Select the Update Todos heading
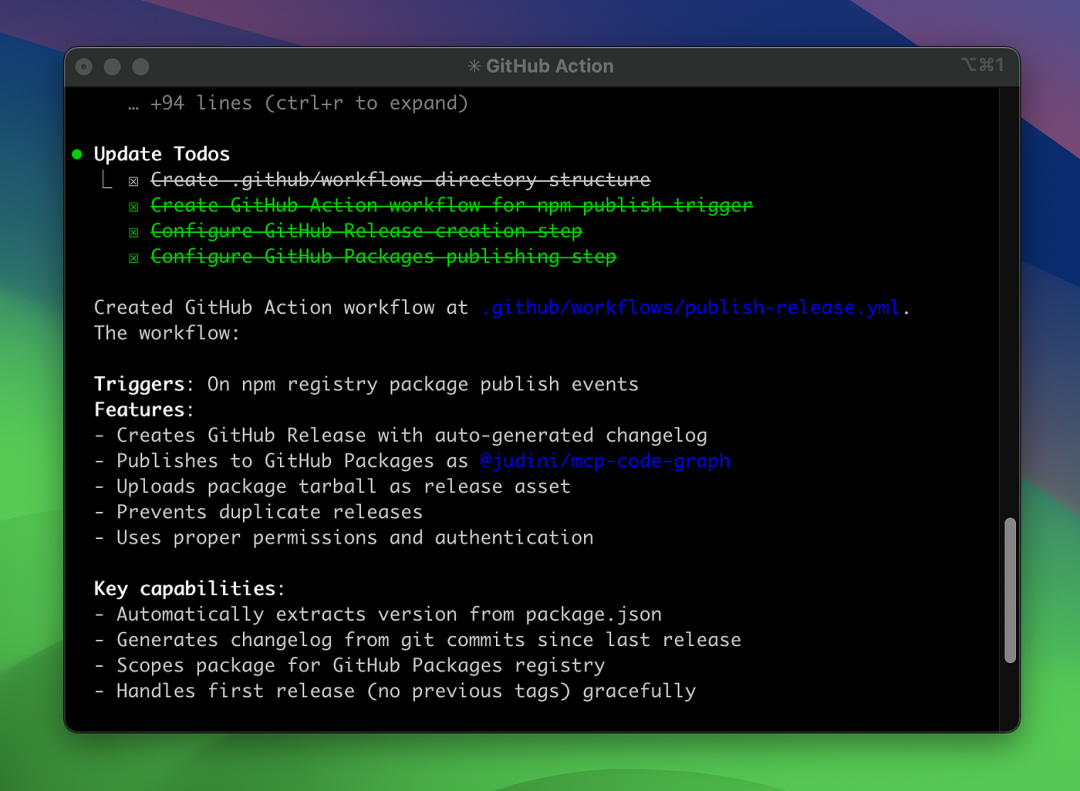This screenshot has height=791, width=1080. coord(162,154)
